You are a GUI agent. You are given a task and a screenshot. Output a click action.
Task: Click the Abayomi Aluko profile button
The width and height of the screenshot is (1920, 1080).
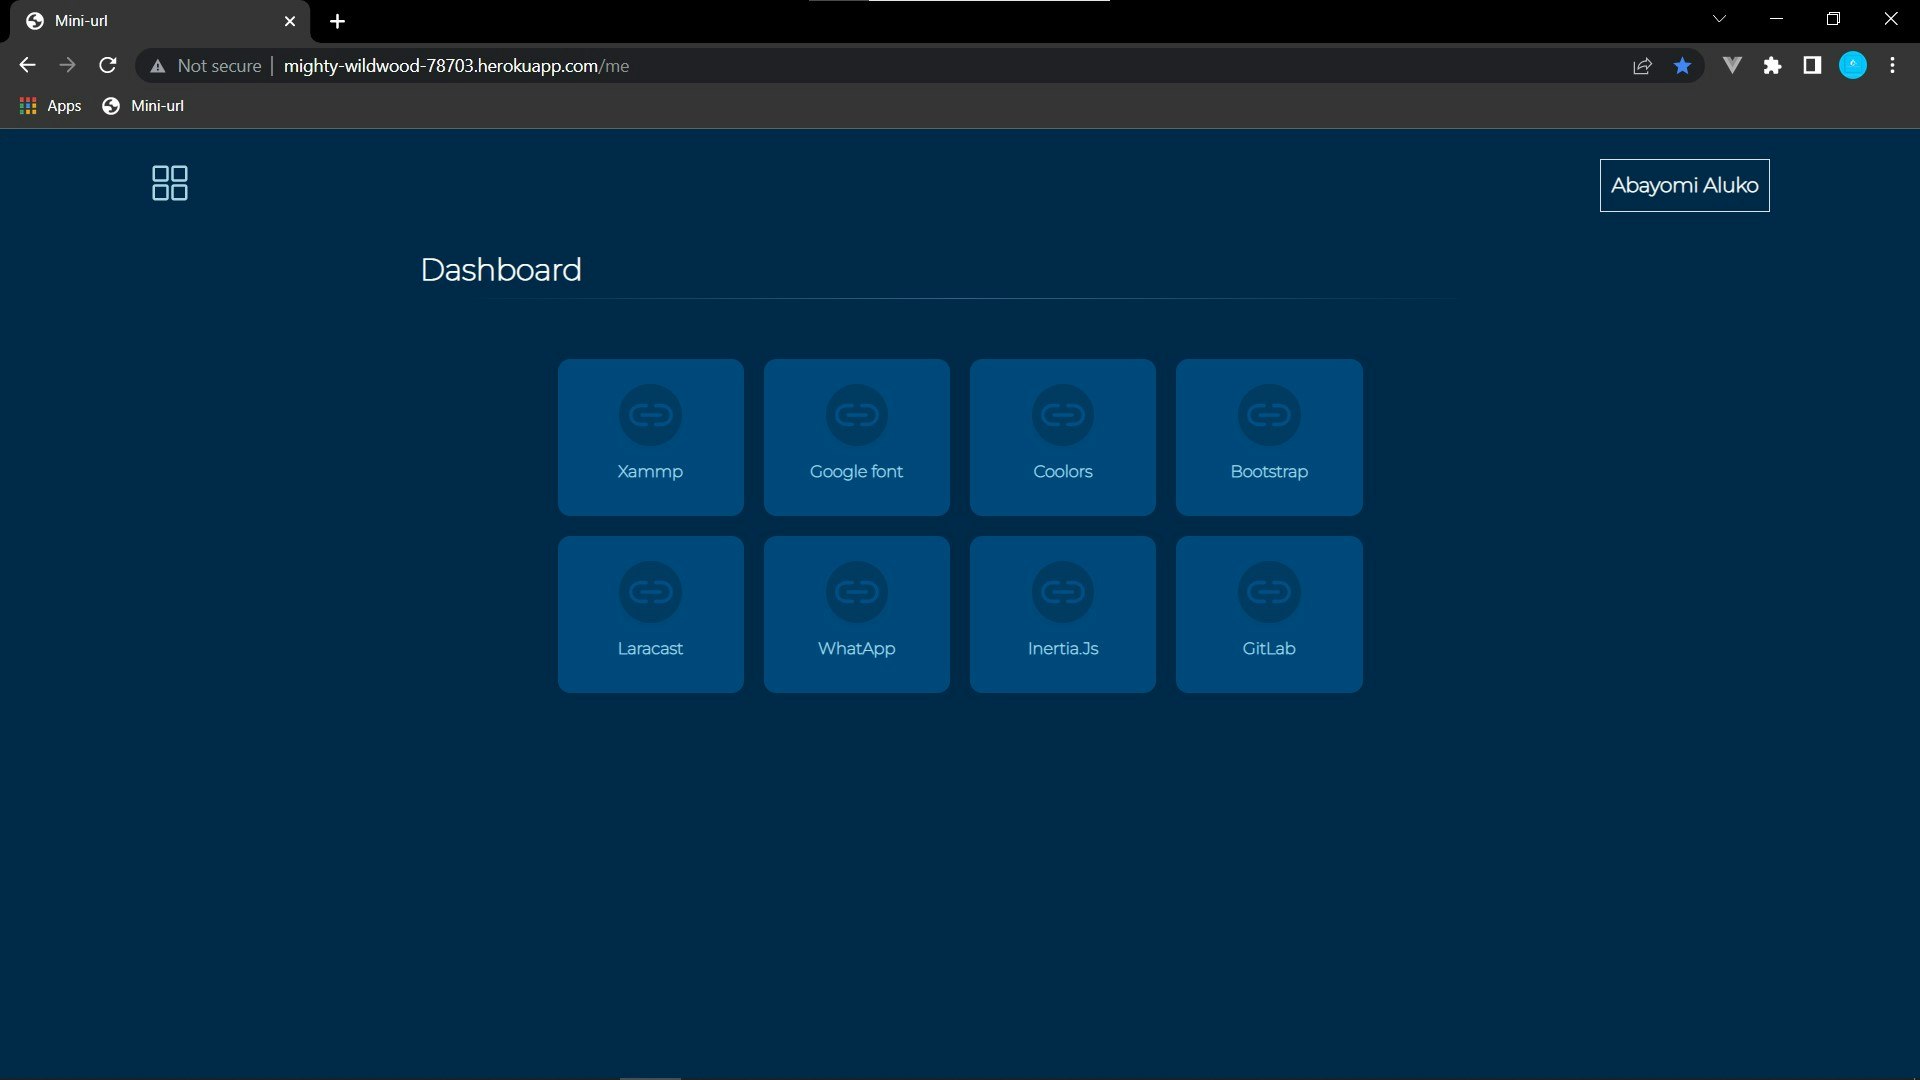(x=1684, y=185)
